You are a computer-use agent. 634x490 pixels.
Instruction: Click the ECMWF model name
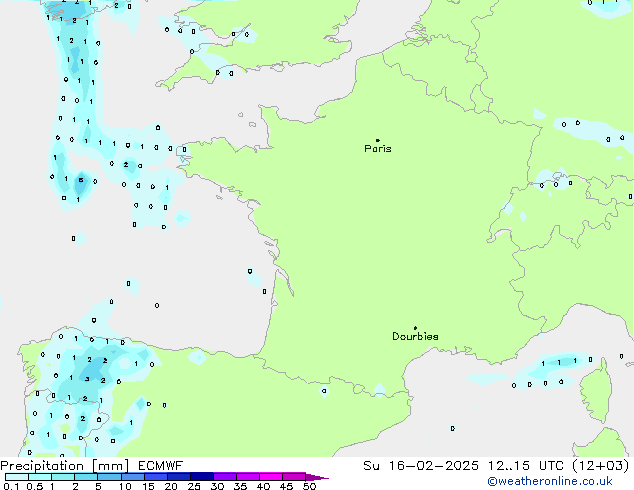click(161, 466)
